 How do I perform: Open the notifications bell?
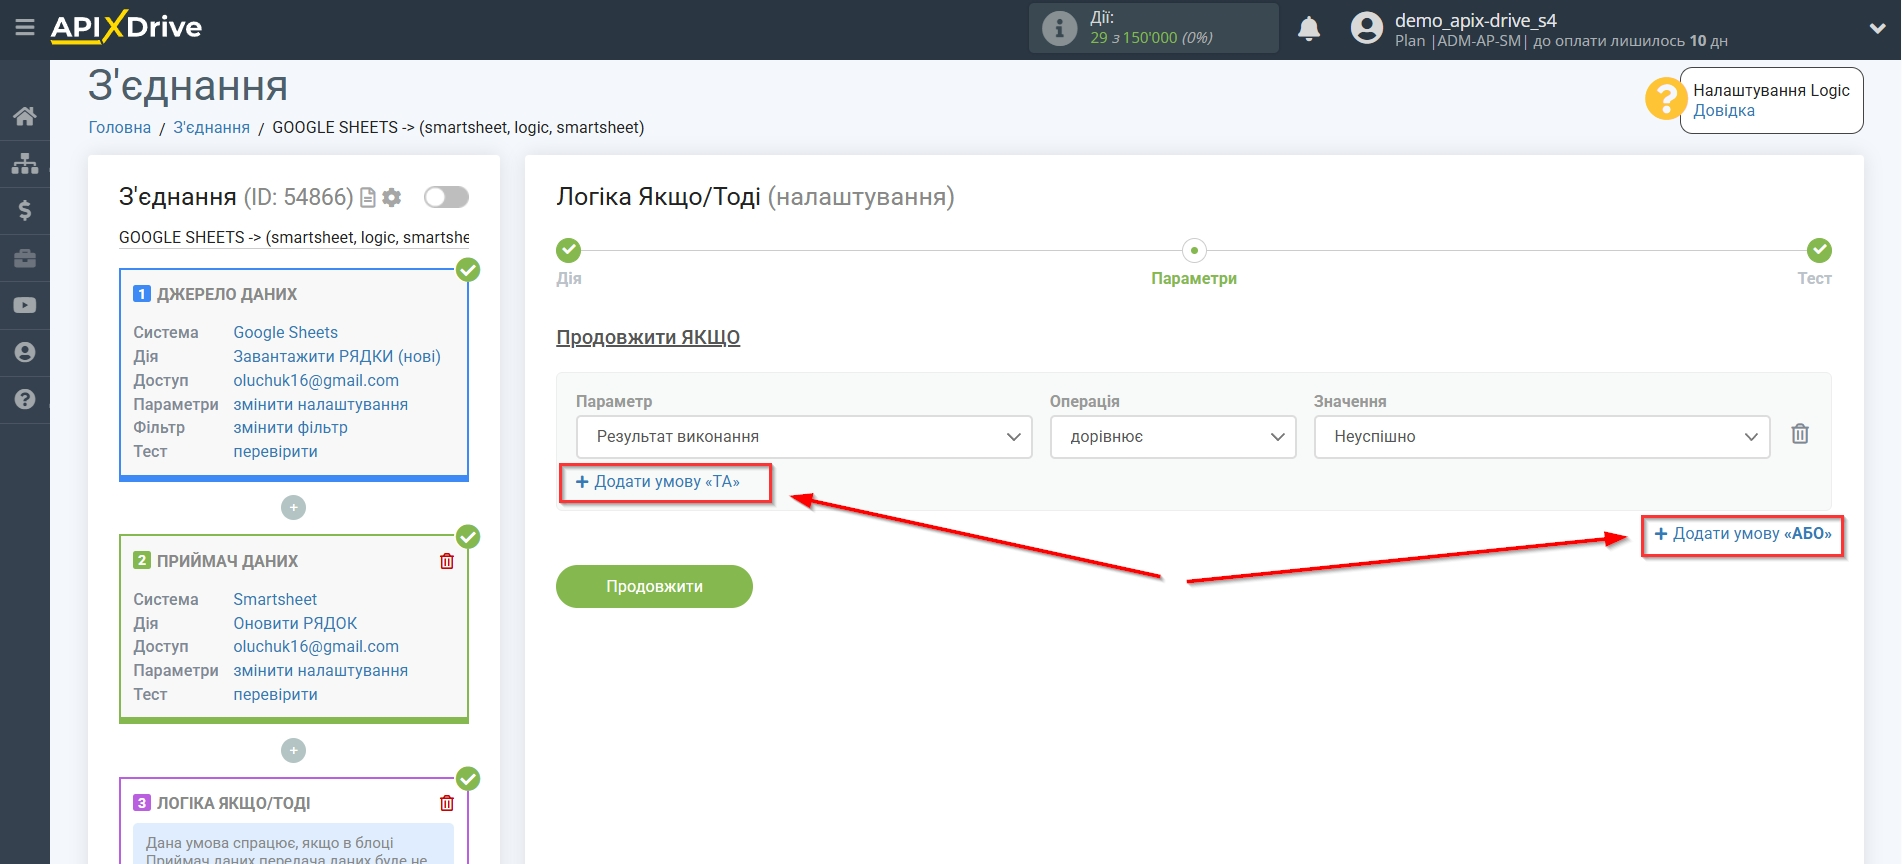(1309, 29)
